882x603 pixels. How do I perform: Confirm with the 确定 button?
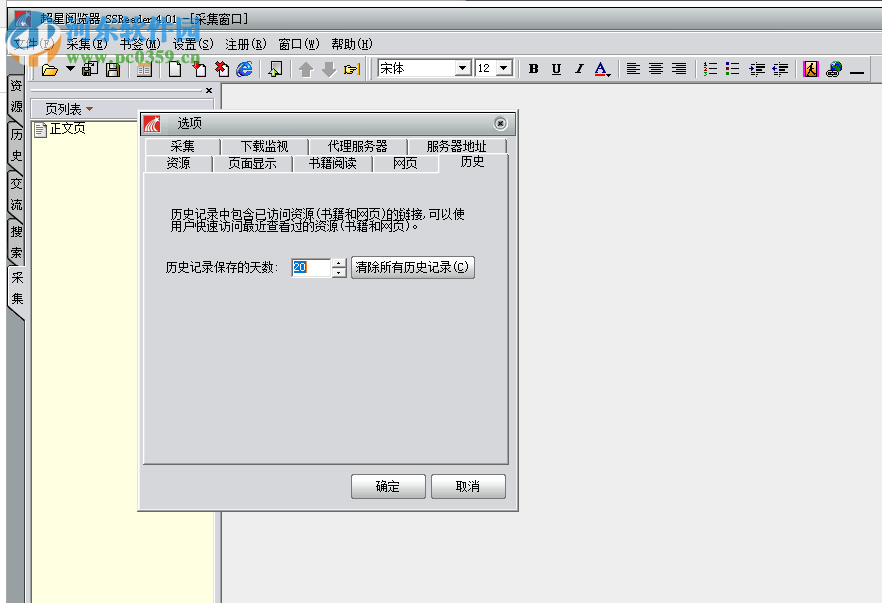[388, 487]
